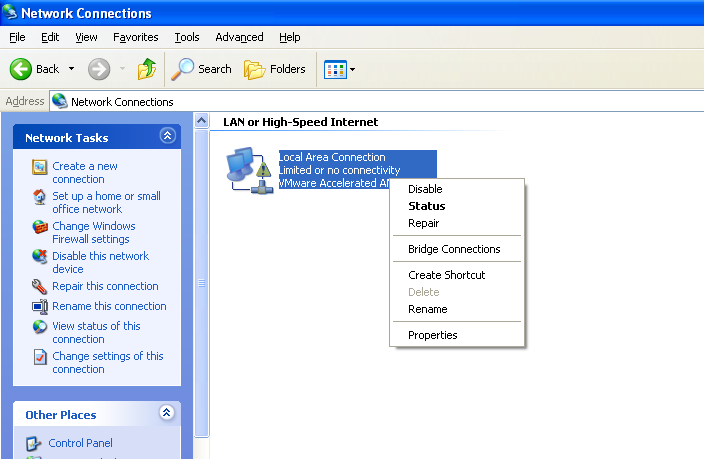This screenshot has height=459, width=704.
Task: Click the Rename connection icon
Action: (x=40, y=307)
